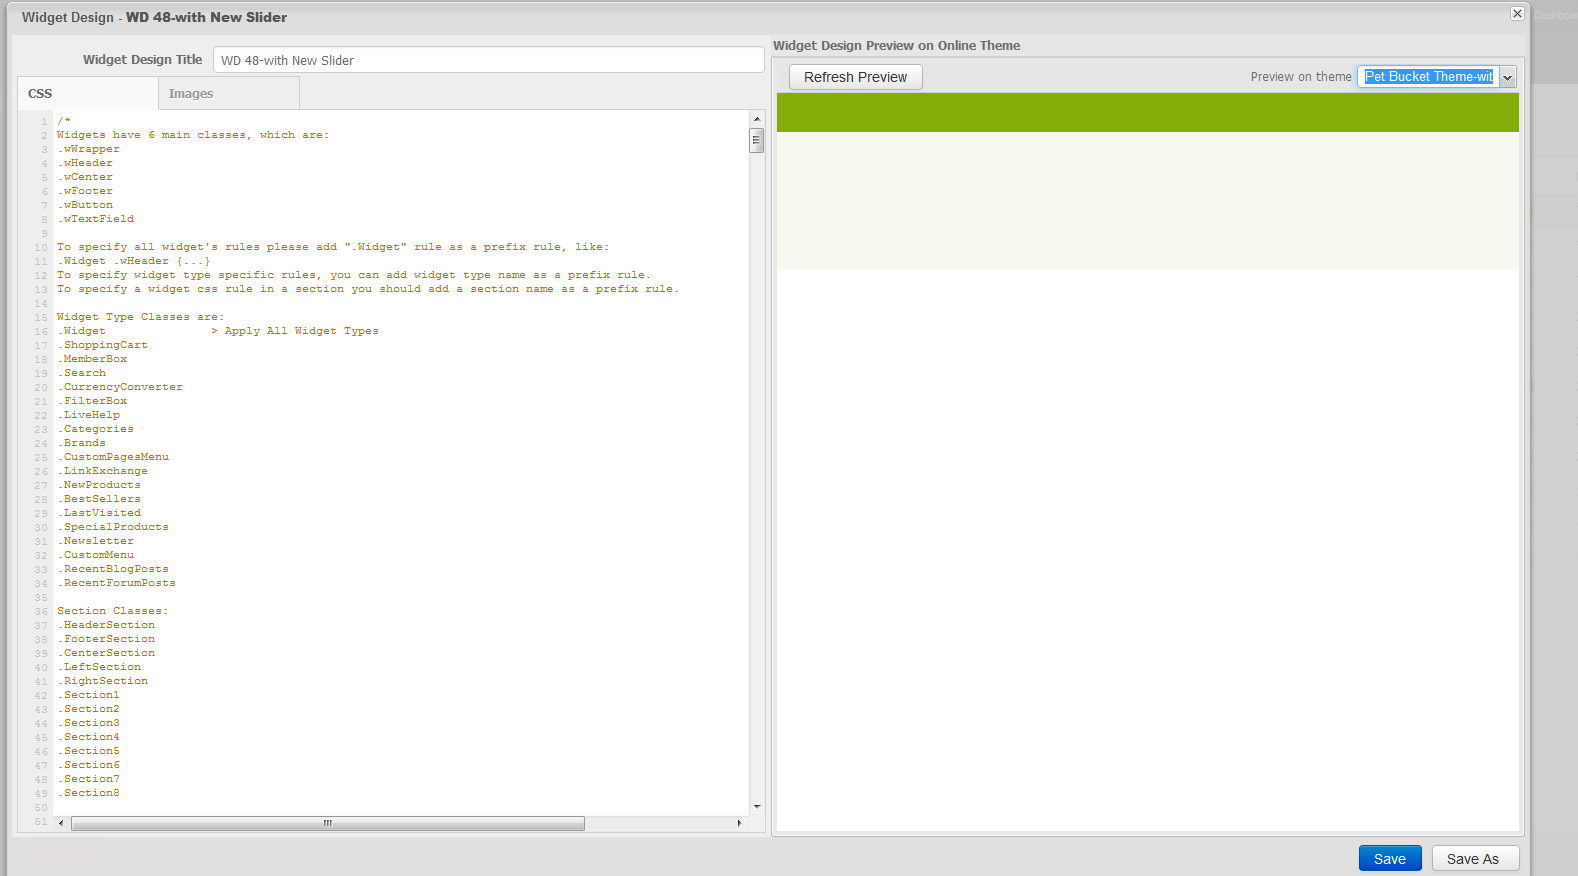Focus the Widget Design Title field

(x=488, y=60)
